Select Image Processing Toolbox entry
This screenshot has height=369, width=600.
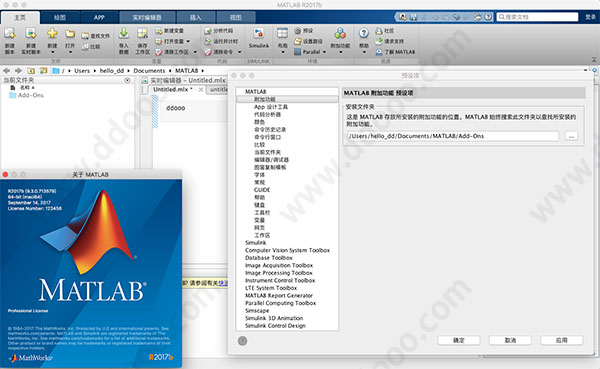[x=279, y=273]
